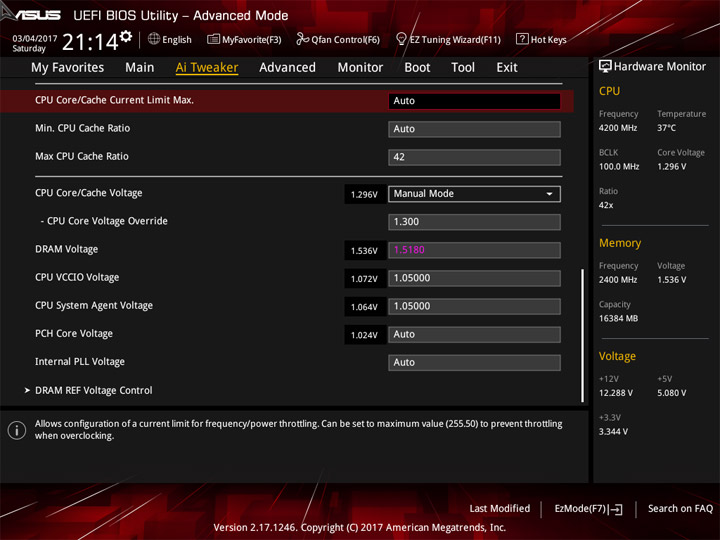The image size is (720, 540).
Task: Click the Min. CPU Cache Ratio field
Action: point(474,129)
